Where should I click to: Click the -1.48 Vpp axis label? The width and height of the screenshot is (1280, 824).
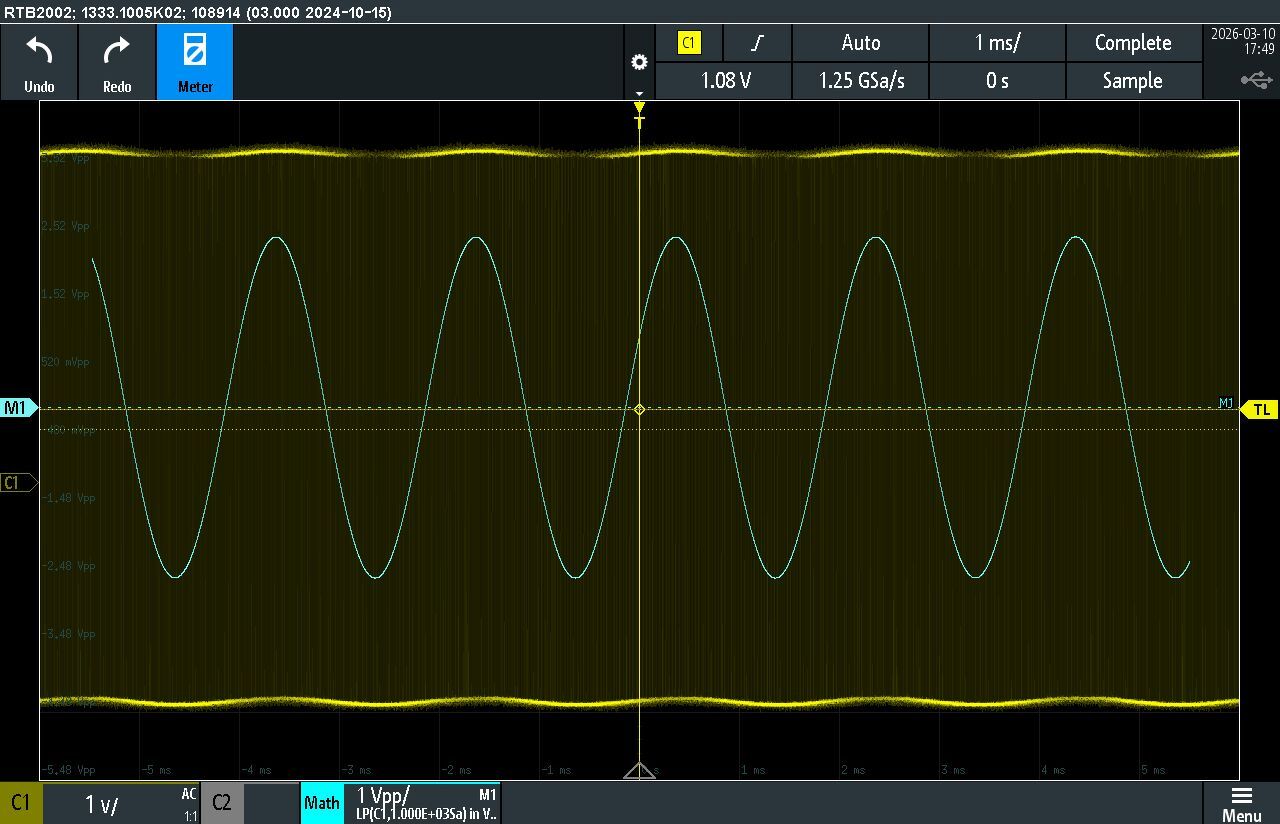68,498
